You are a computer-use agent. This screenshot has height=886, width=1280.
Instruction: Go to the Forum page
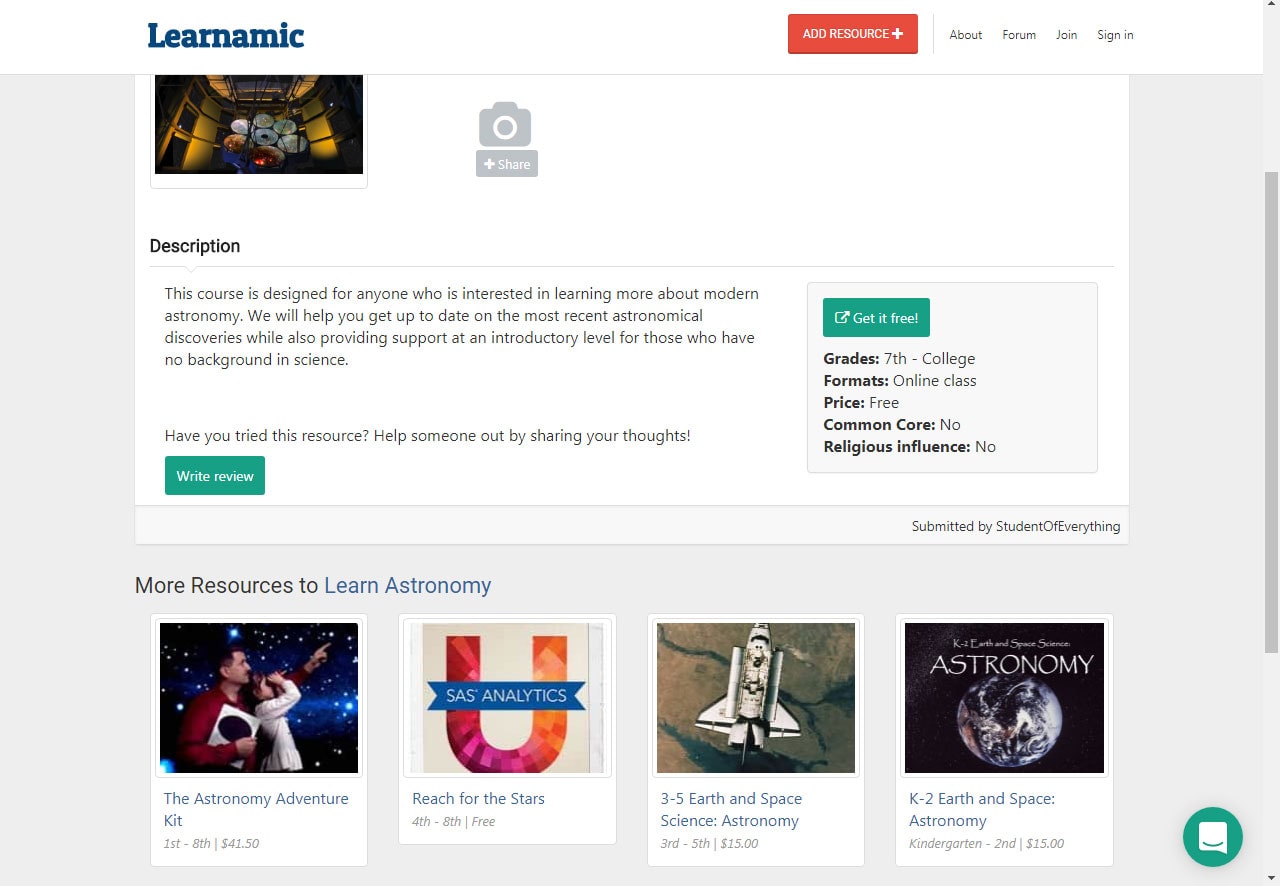[1019, 35]
